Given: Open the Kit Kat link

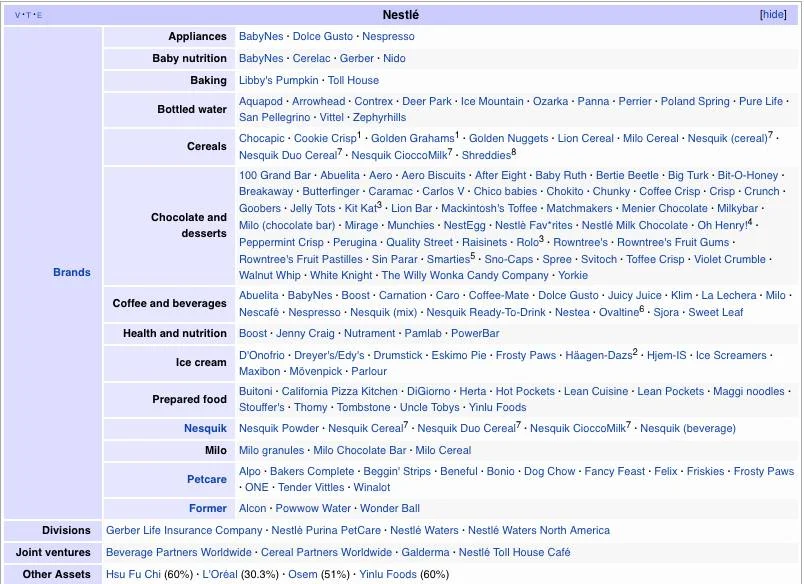Looking at the screenshot, I should (x=361, y=208).
